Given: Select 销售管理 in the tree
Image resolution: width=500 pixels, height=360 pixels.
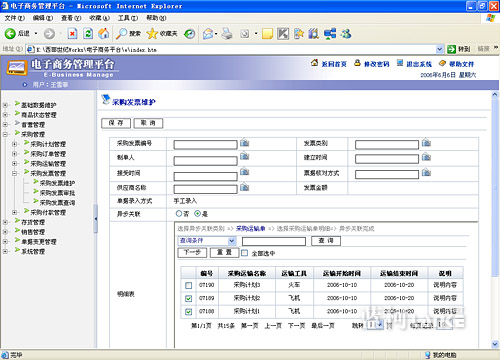Looking at the screenshot, I should pyautogui.click(x=33, y=232).
